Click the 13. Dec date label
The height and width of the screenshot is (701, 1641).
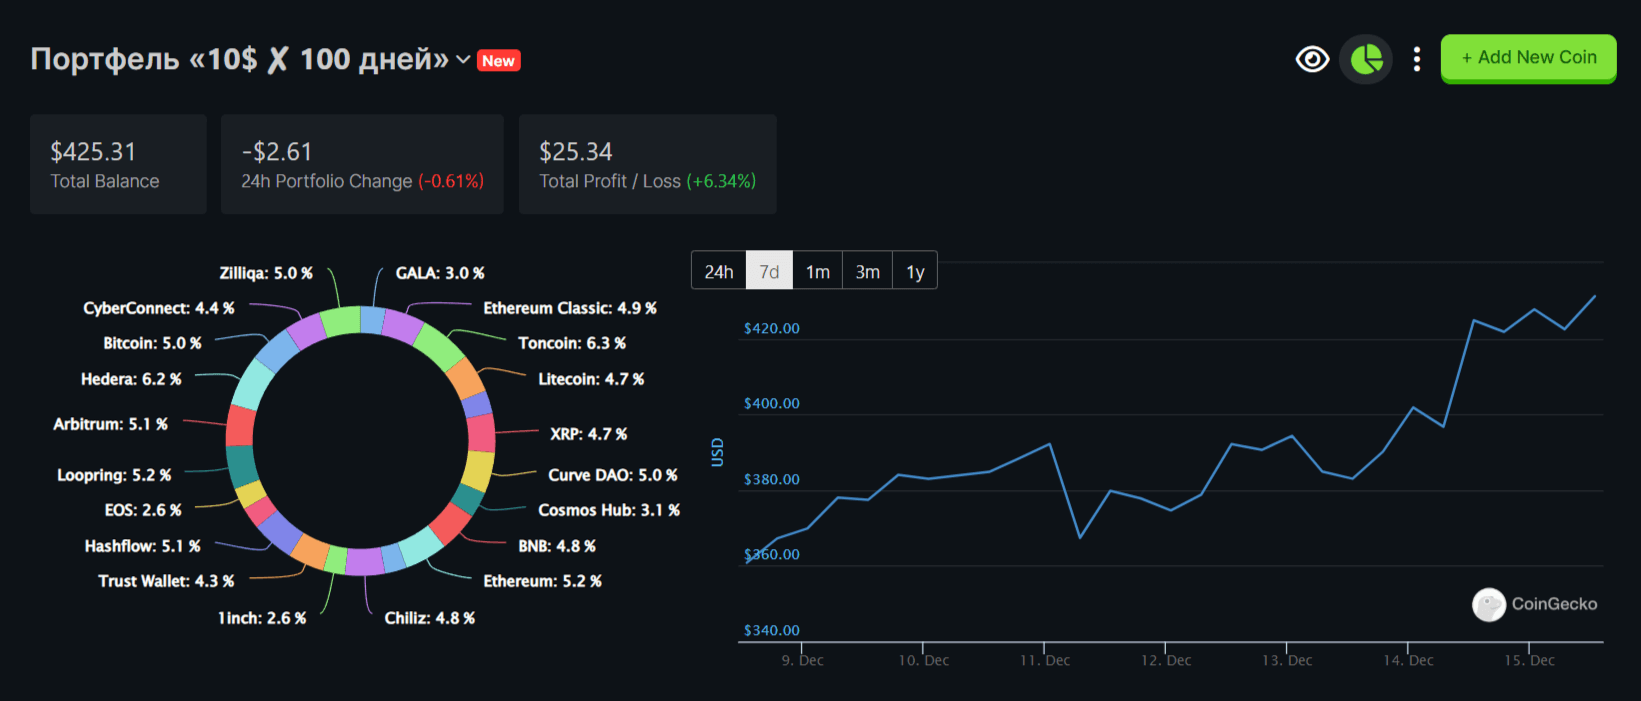tap(1287, 660)
